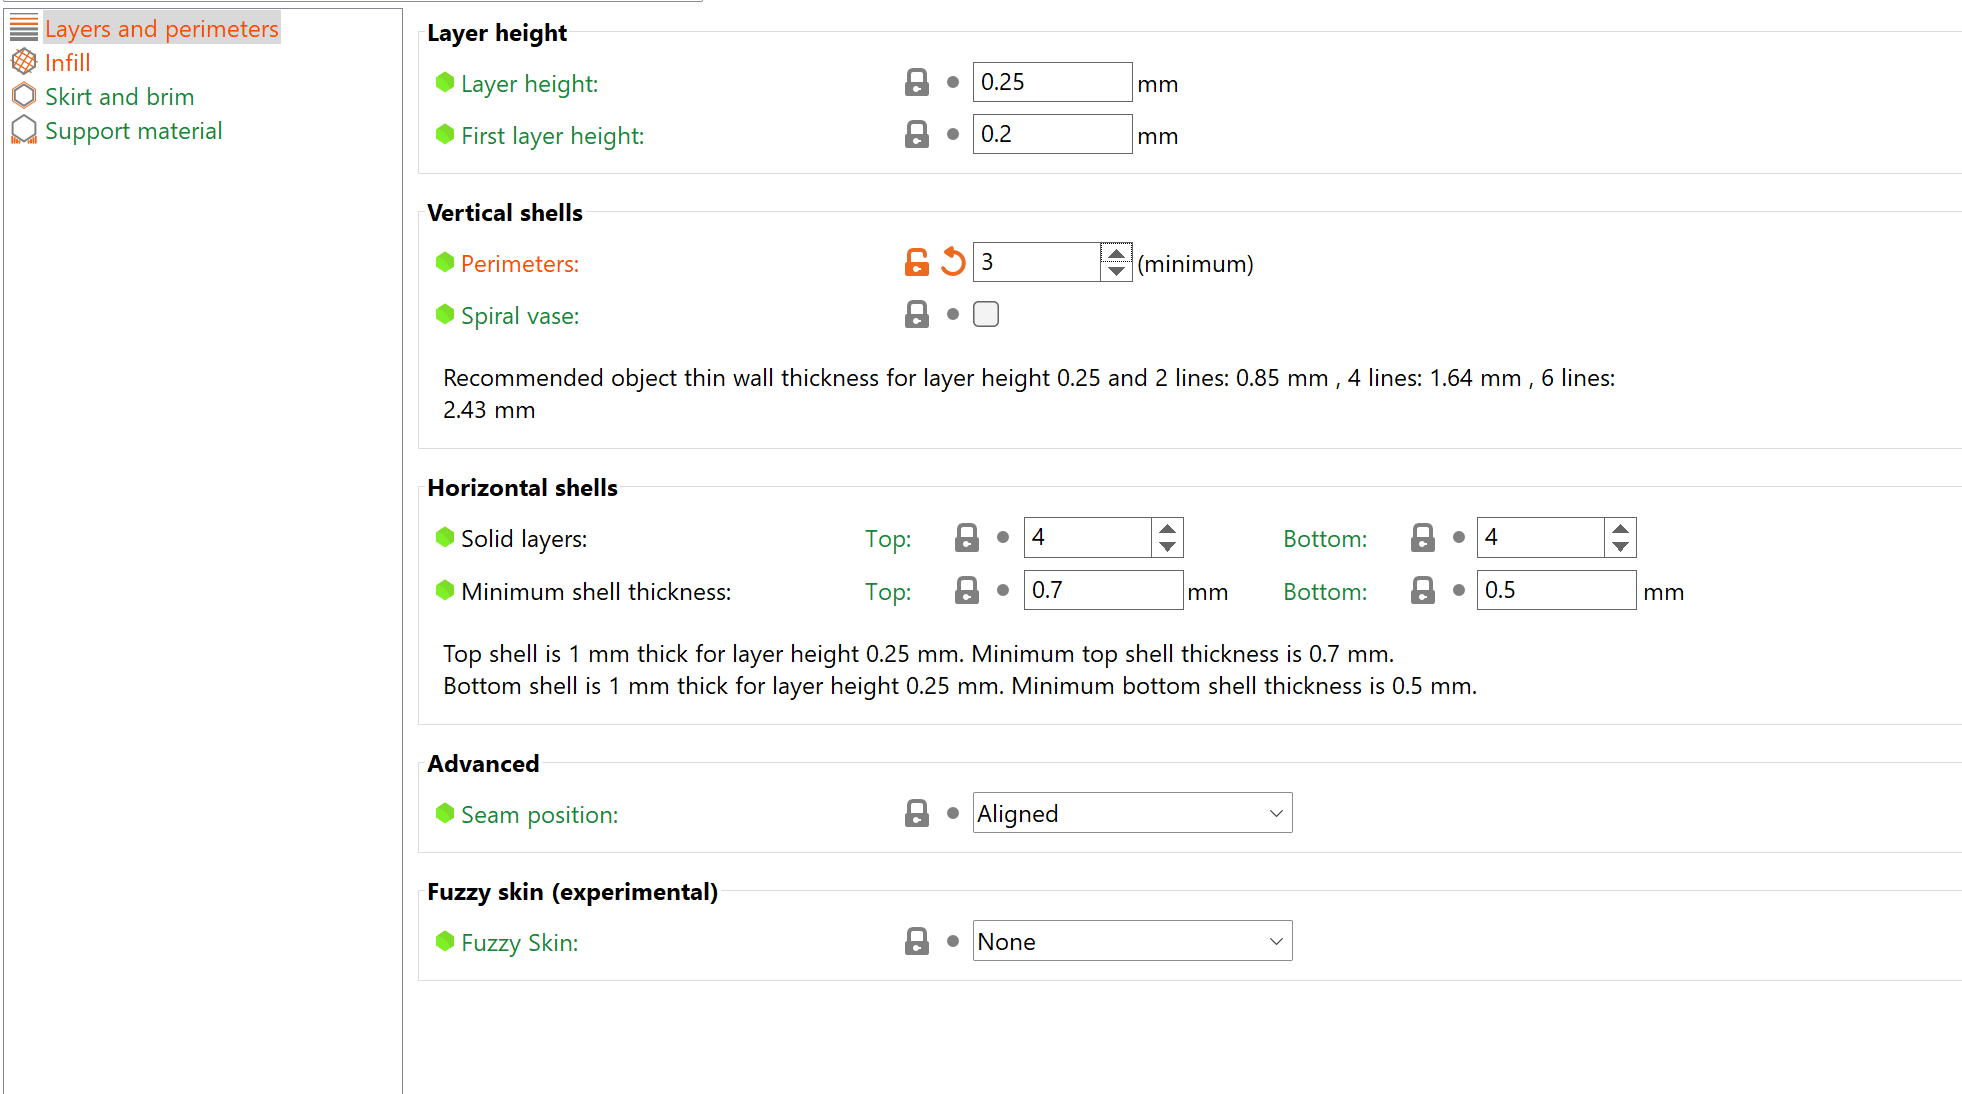Select Skirt and brim in sidebar
1962x1094 pixels.
point(119,97)
